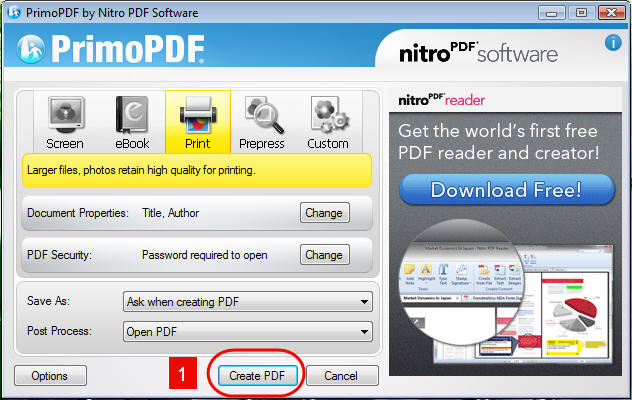Viewport: 632px width, 400px height.
Task: Click the 'Password required to open' text
Action: (x=204, y=255)
